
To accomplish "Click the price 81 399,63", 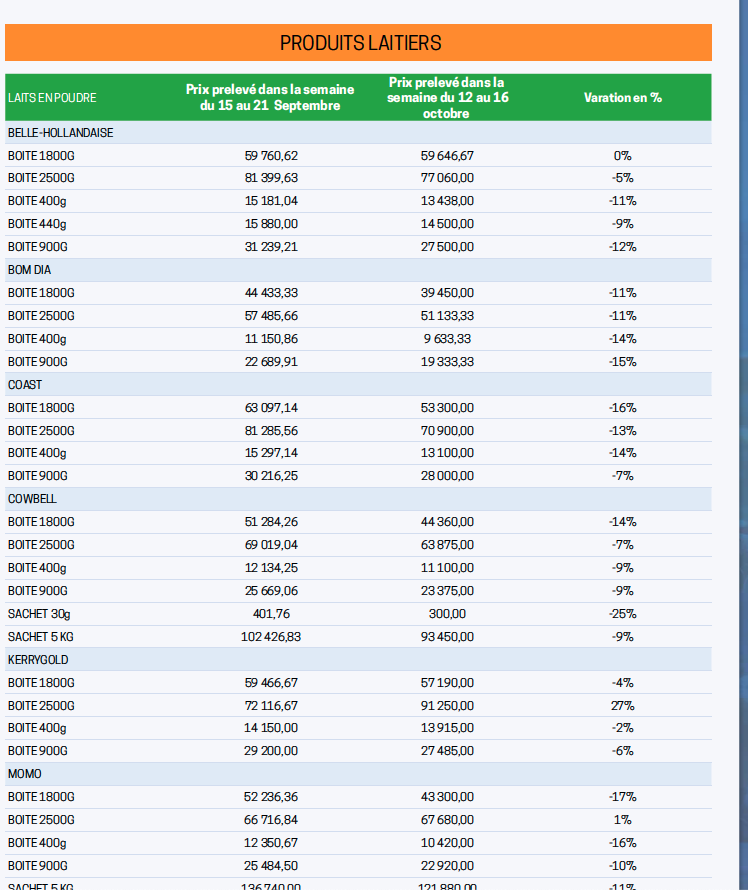I will click(271, 178).
